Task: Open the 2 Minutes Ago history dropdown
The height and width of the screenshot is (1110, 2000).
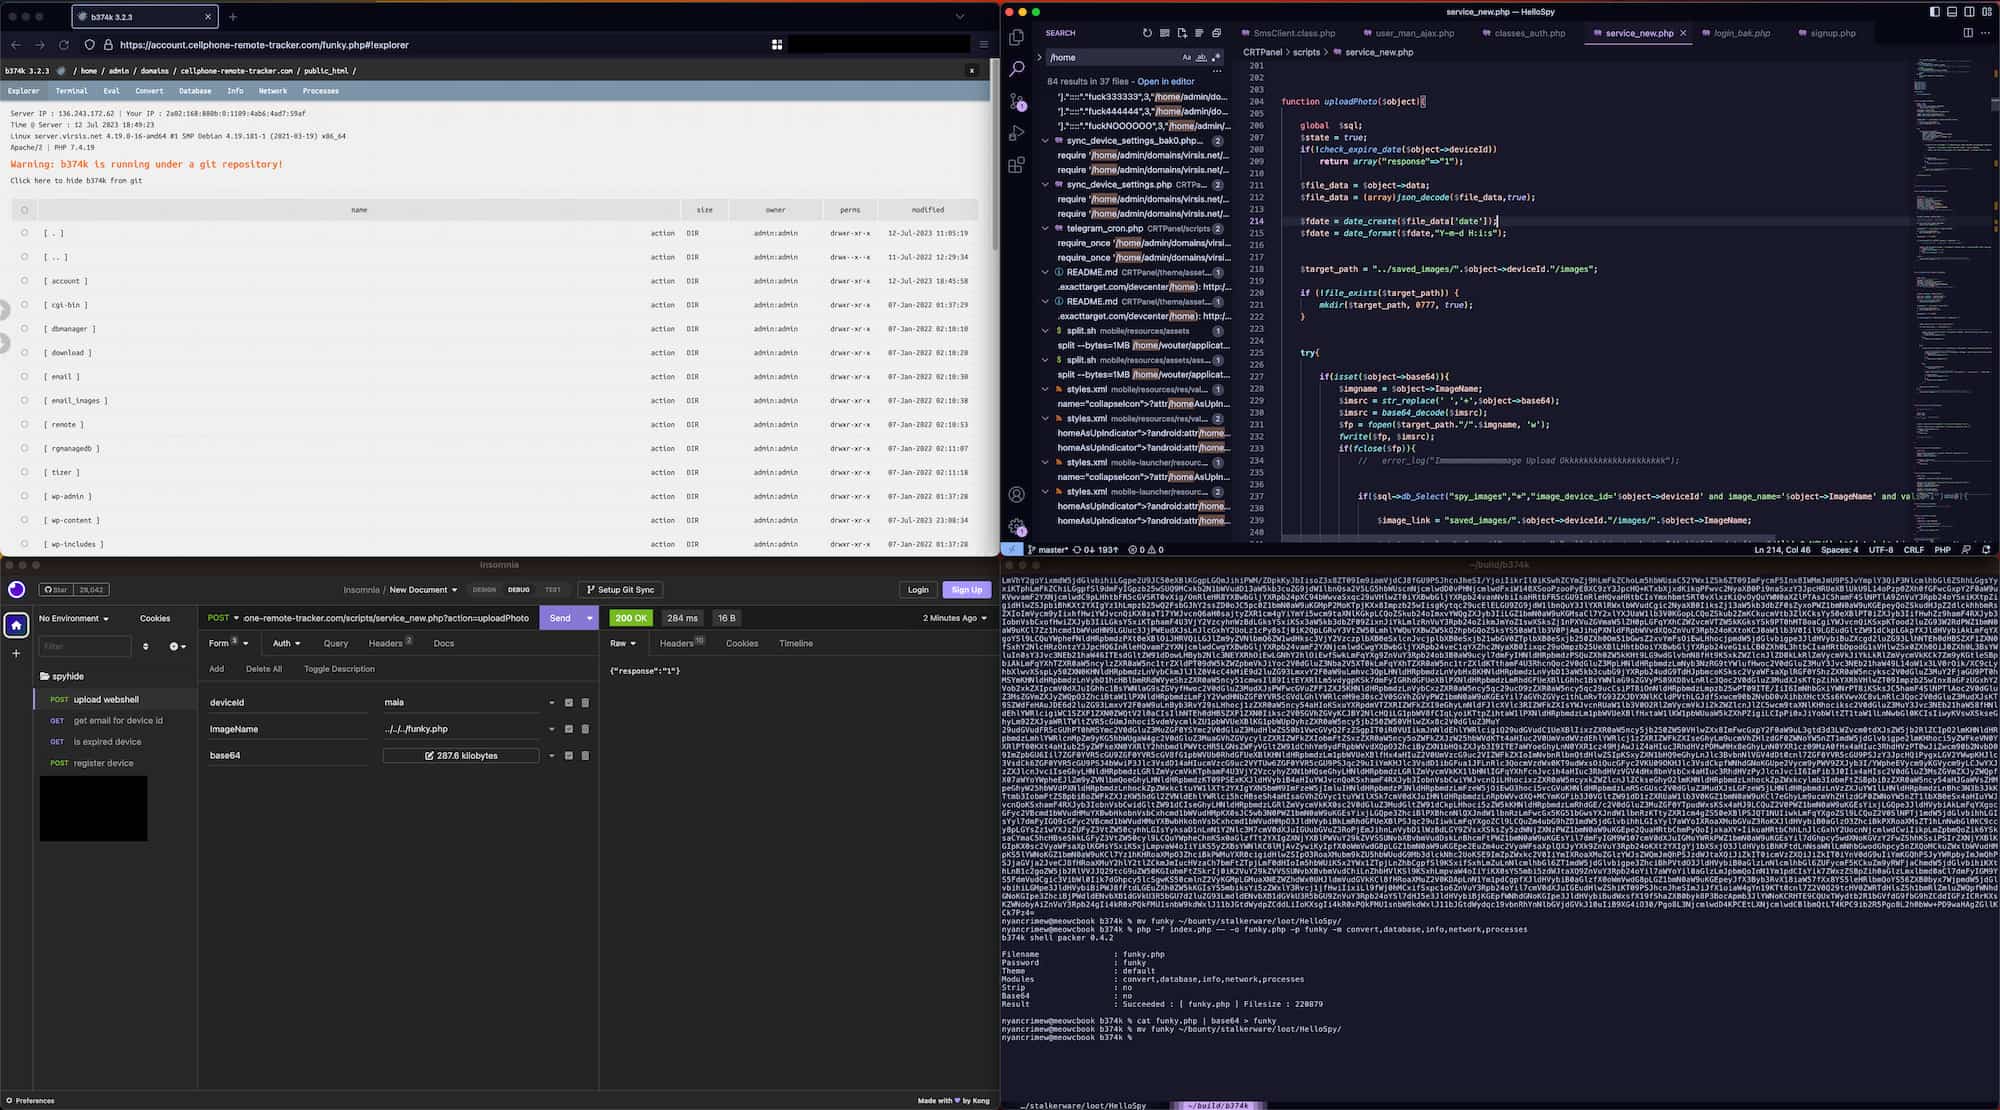Action: click(x=954, y=618)
